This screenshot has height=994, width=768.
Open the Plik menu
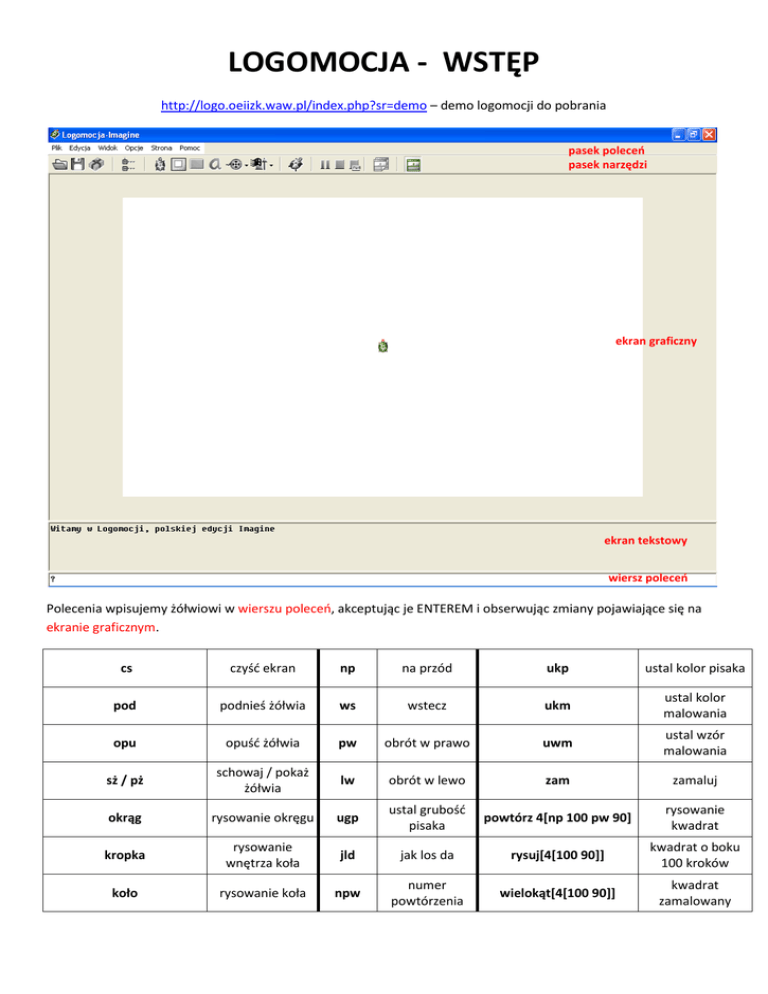58,148
